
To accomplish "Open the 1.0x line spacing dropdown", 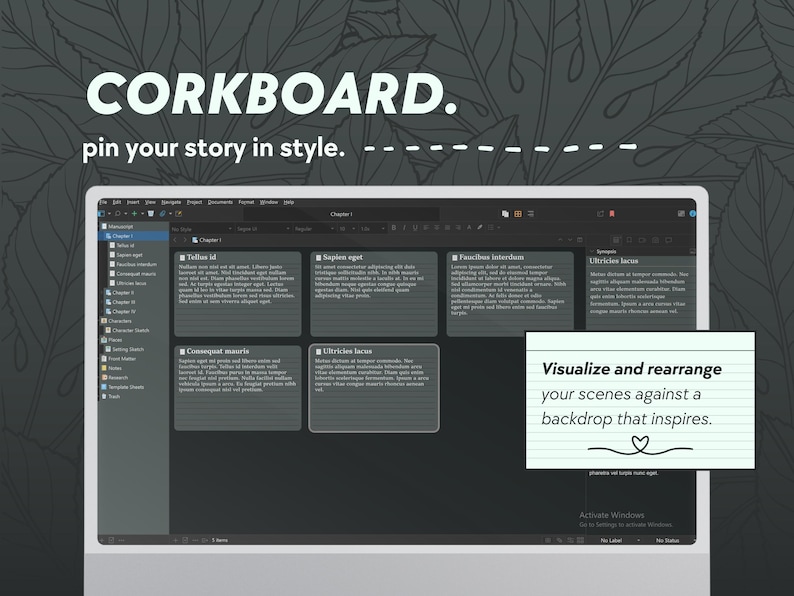I will (373, 229).
